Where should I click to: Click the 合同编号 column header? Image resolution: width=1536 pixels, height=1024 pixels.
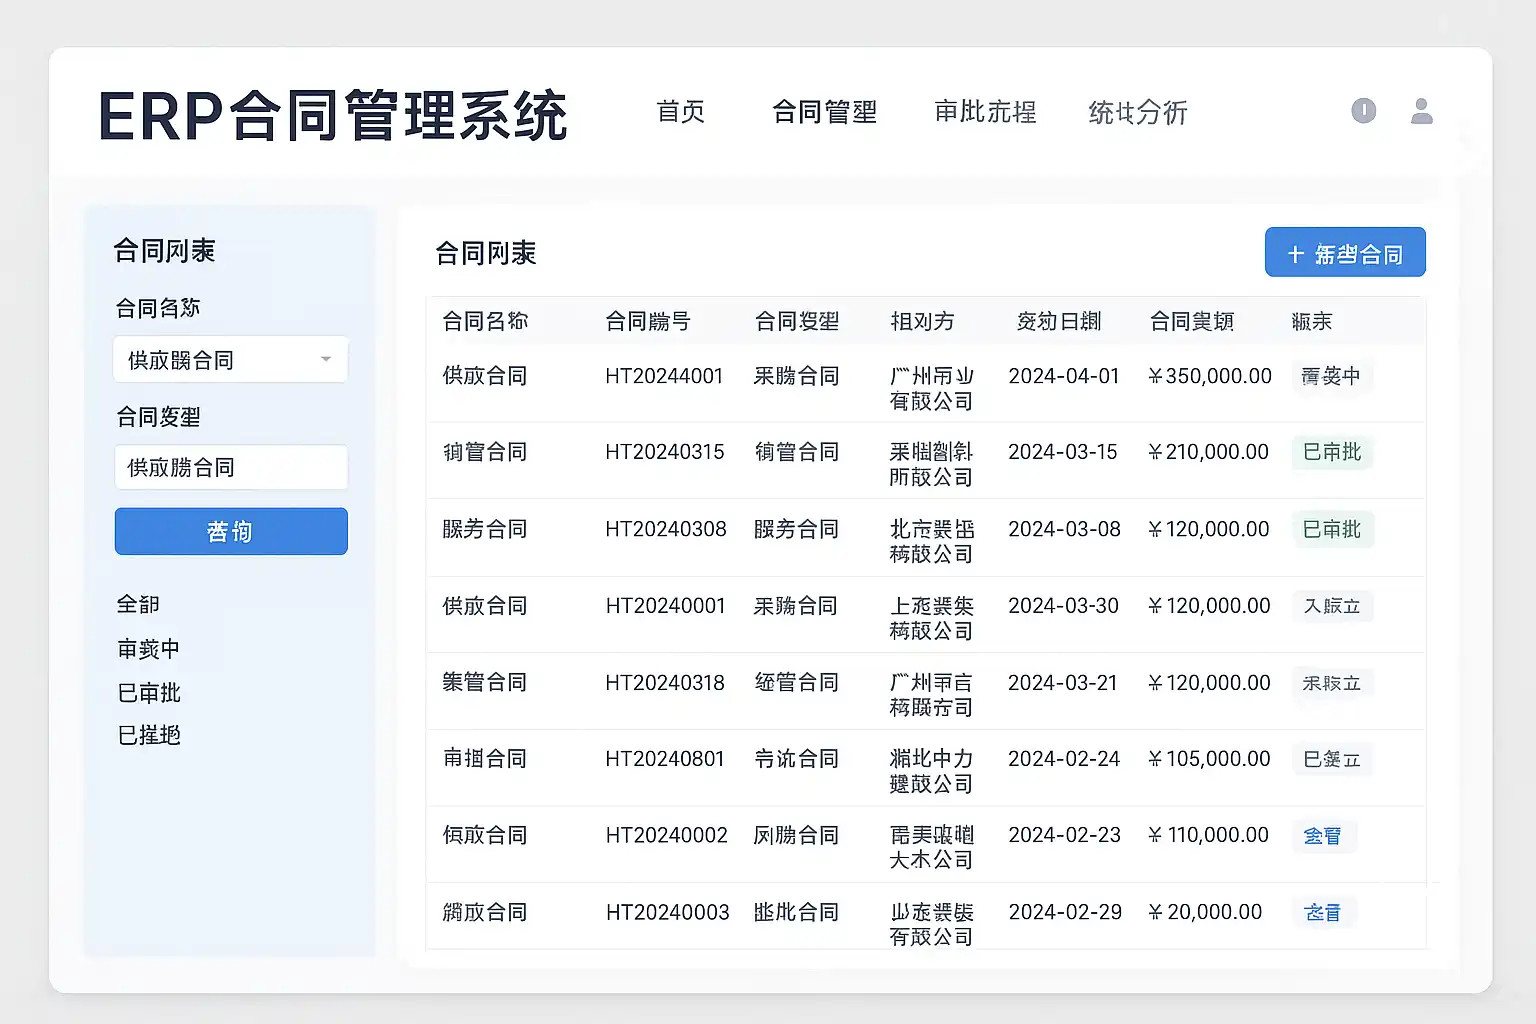[647, 321]
